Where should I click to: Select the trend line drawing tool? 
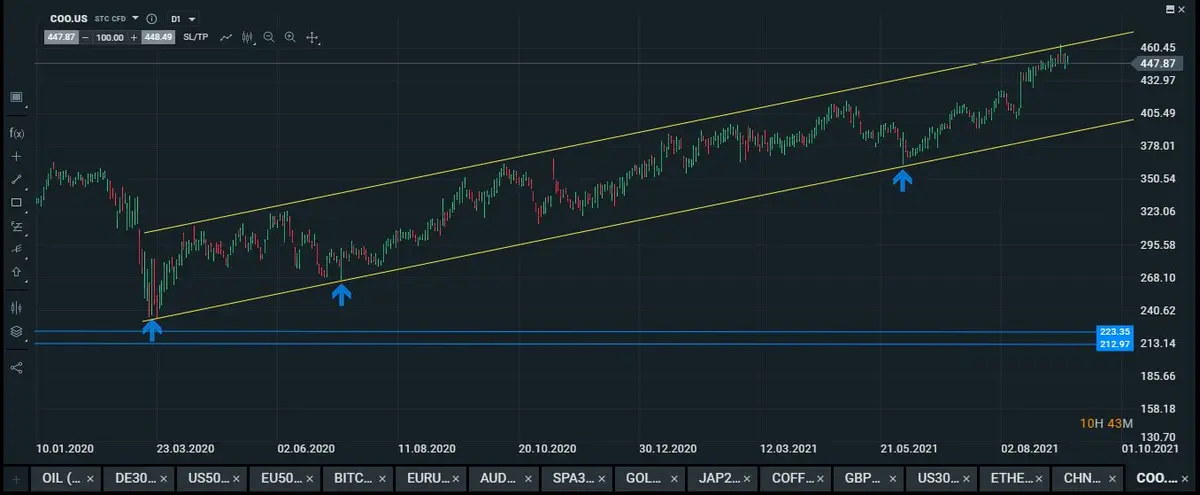(16, 180)
